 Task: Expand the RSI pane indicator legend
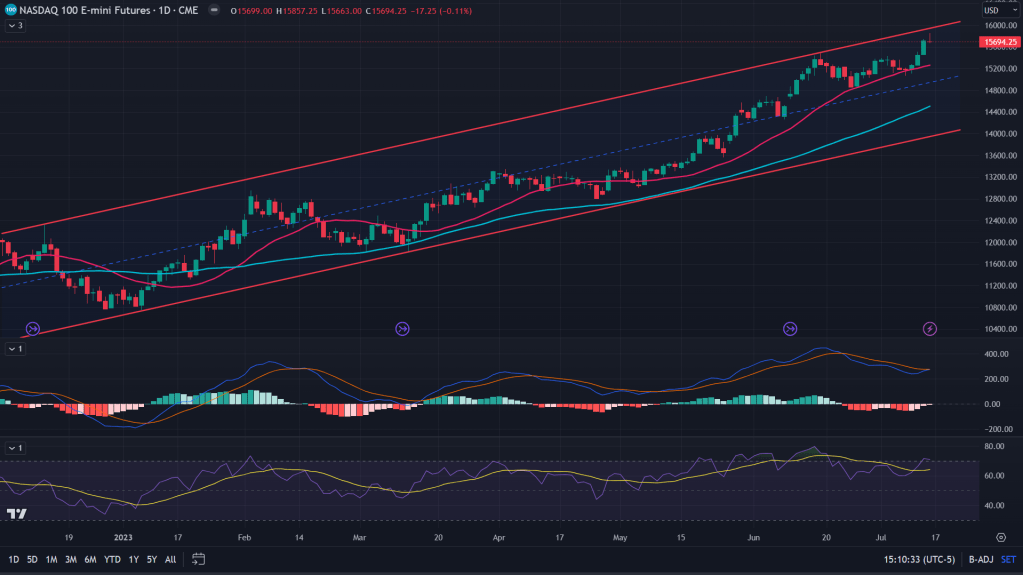pyautogui.click(x=15, y=447)
